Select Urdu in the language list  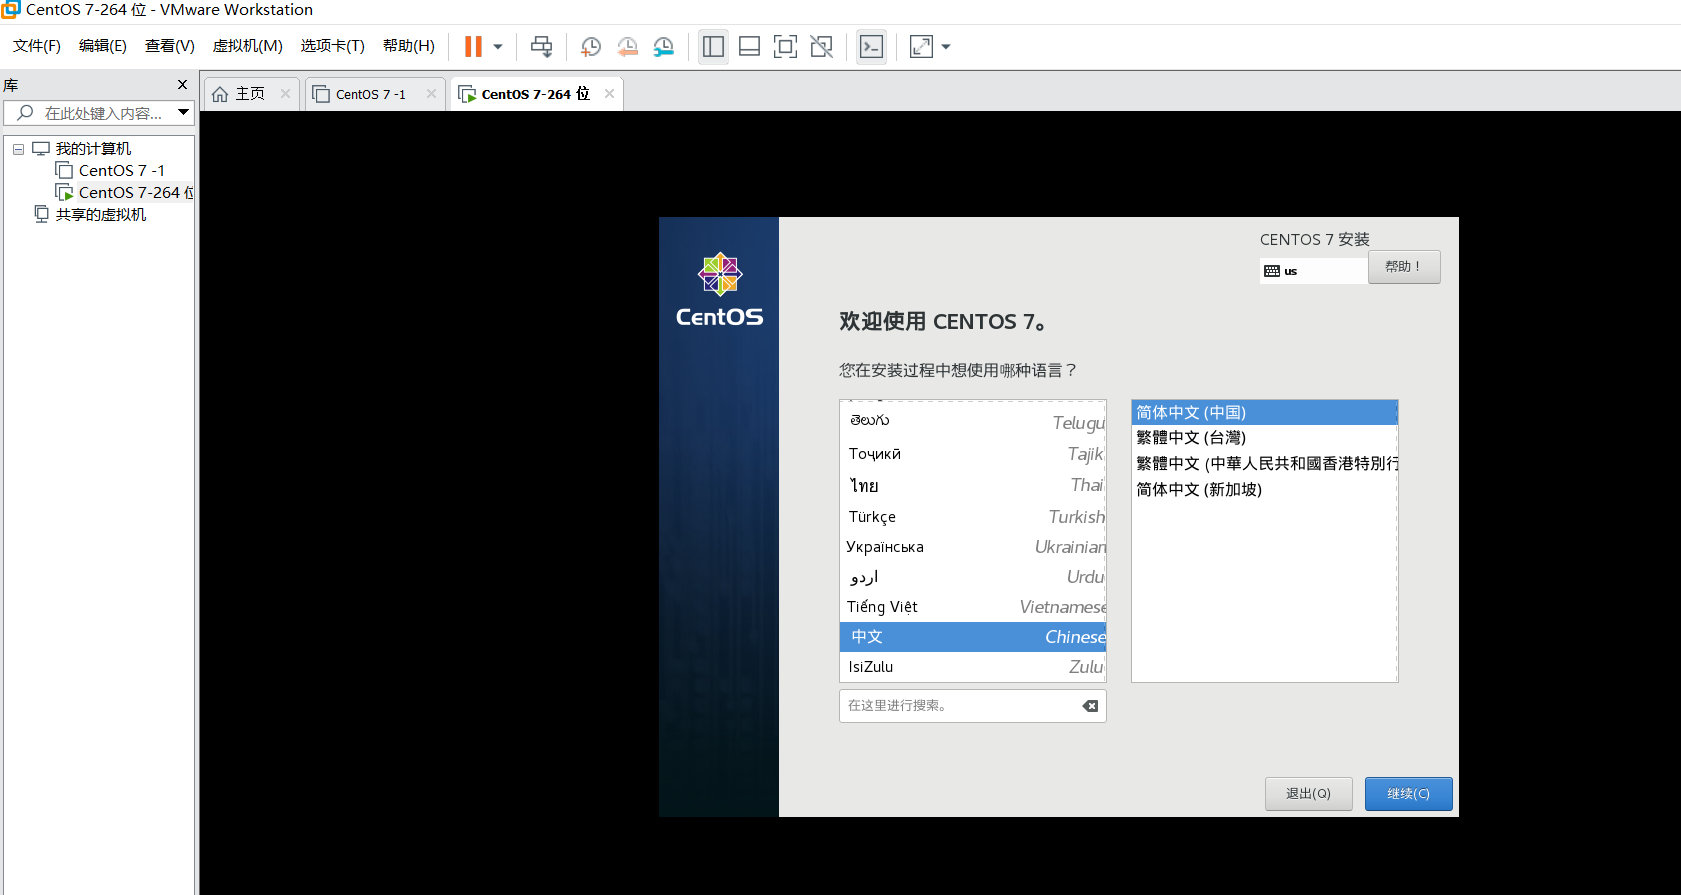pos(973,577)
